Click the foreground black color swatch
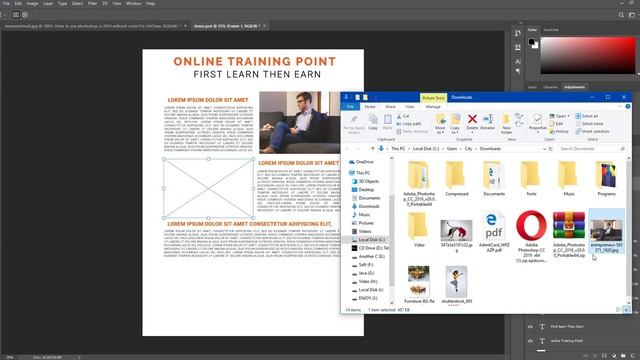 click(x=531, y=41)
